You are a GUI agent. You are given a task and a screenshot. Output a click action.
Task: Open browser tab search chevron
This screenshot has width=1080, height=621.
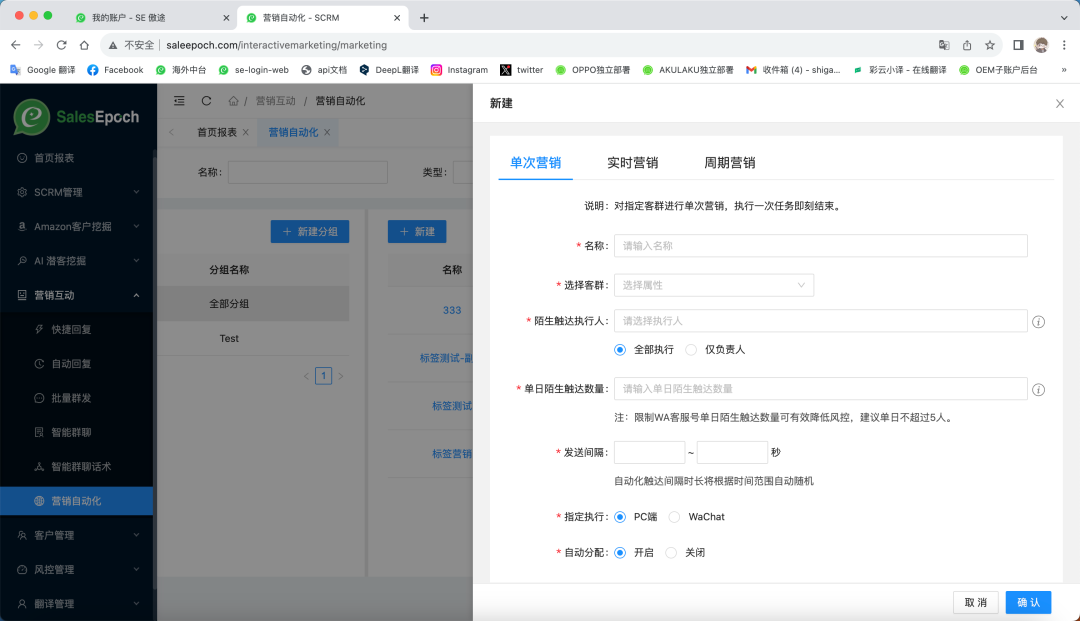pos(1064,18)
